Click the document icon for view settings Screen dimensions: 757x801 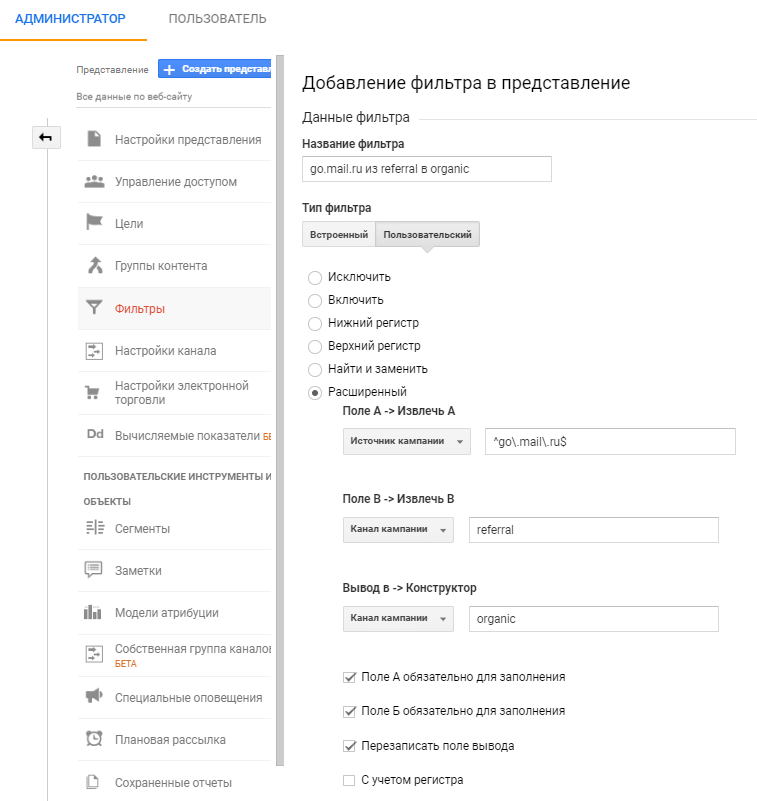click(x=94, y=139)
